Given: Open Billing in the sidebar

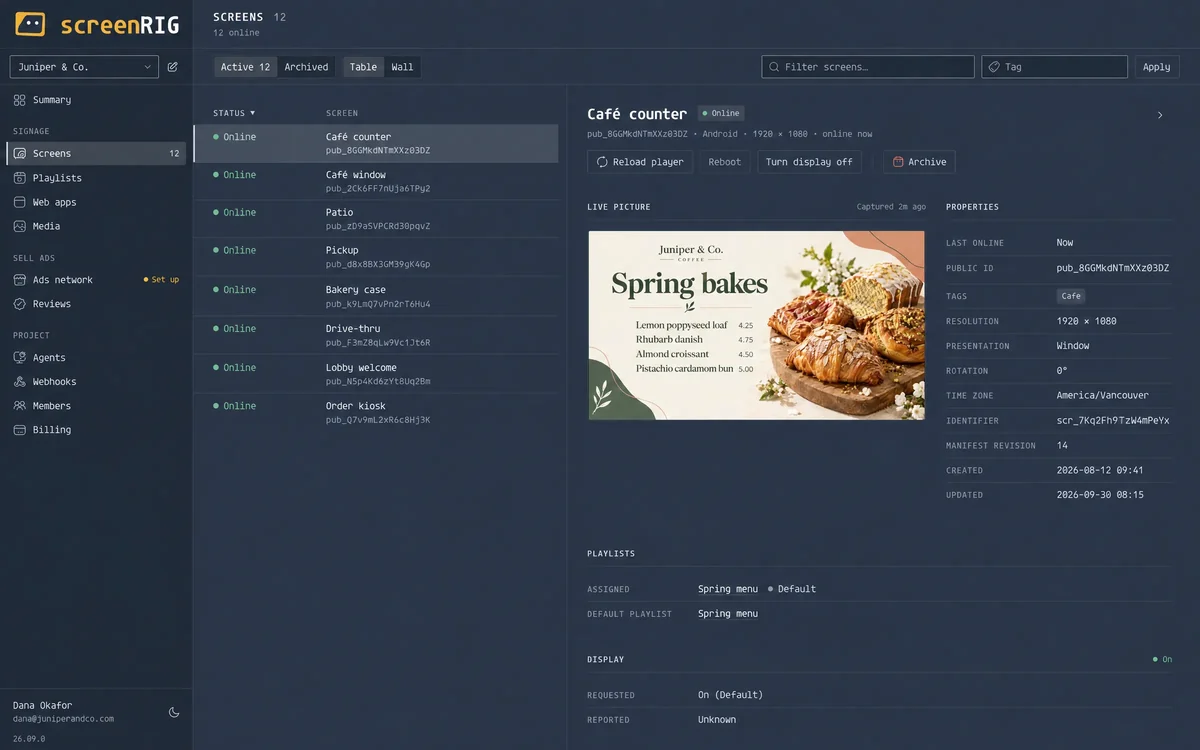Looking at the screenshot, I should click(x=96, y=430).
